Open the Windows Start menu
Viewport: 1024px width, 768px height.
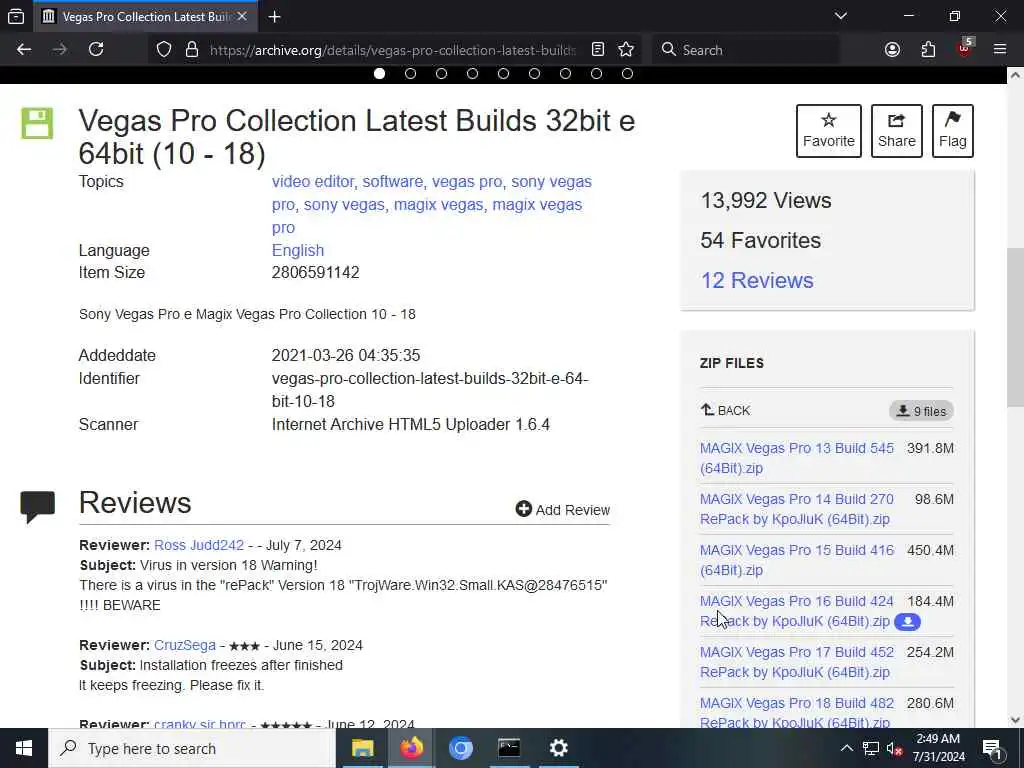(24, 748)
